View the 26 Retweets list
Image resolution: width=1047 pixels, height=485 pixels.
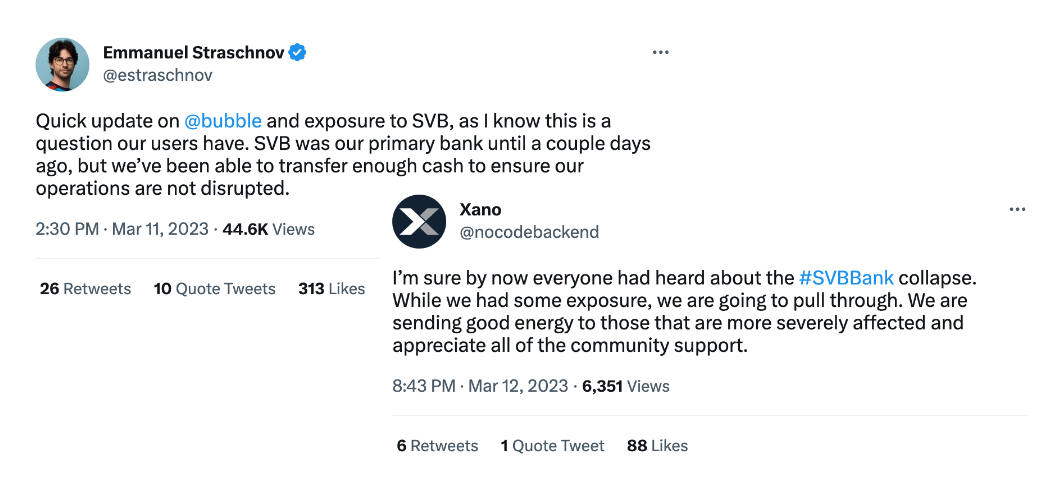point(85,289)
